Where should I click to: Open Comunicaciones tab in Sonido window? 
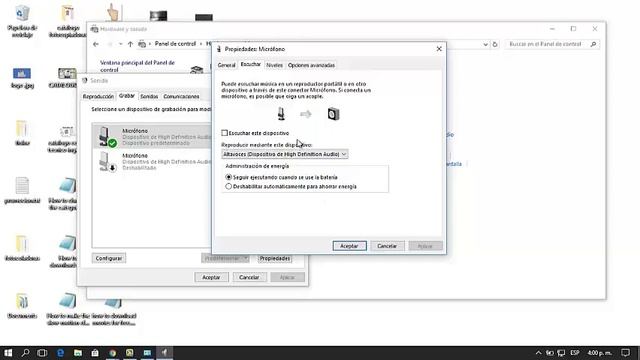(x=181, y=97)
